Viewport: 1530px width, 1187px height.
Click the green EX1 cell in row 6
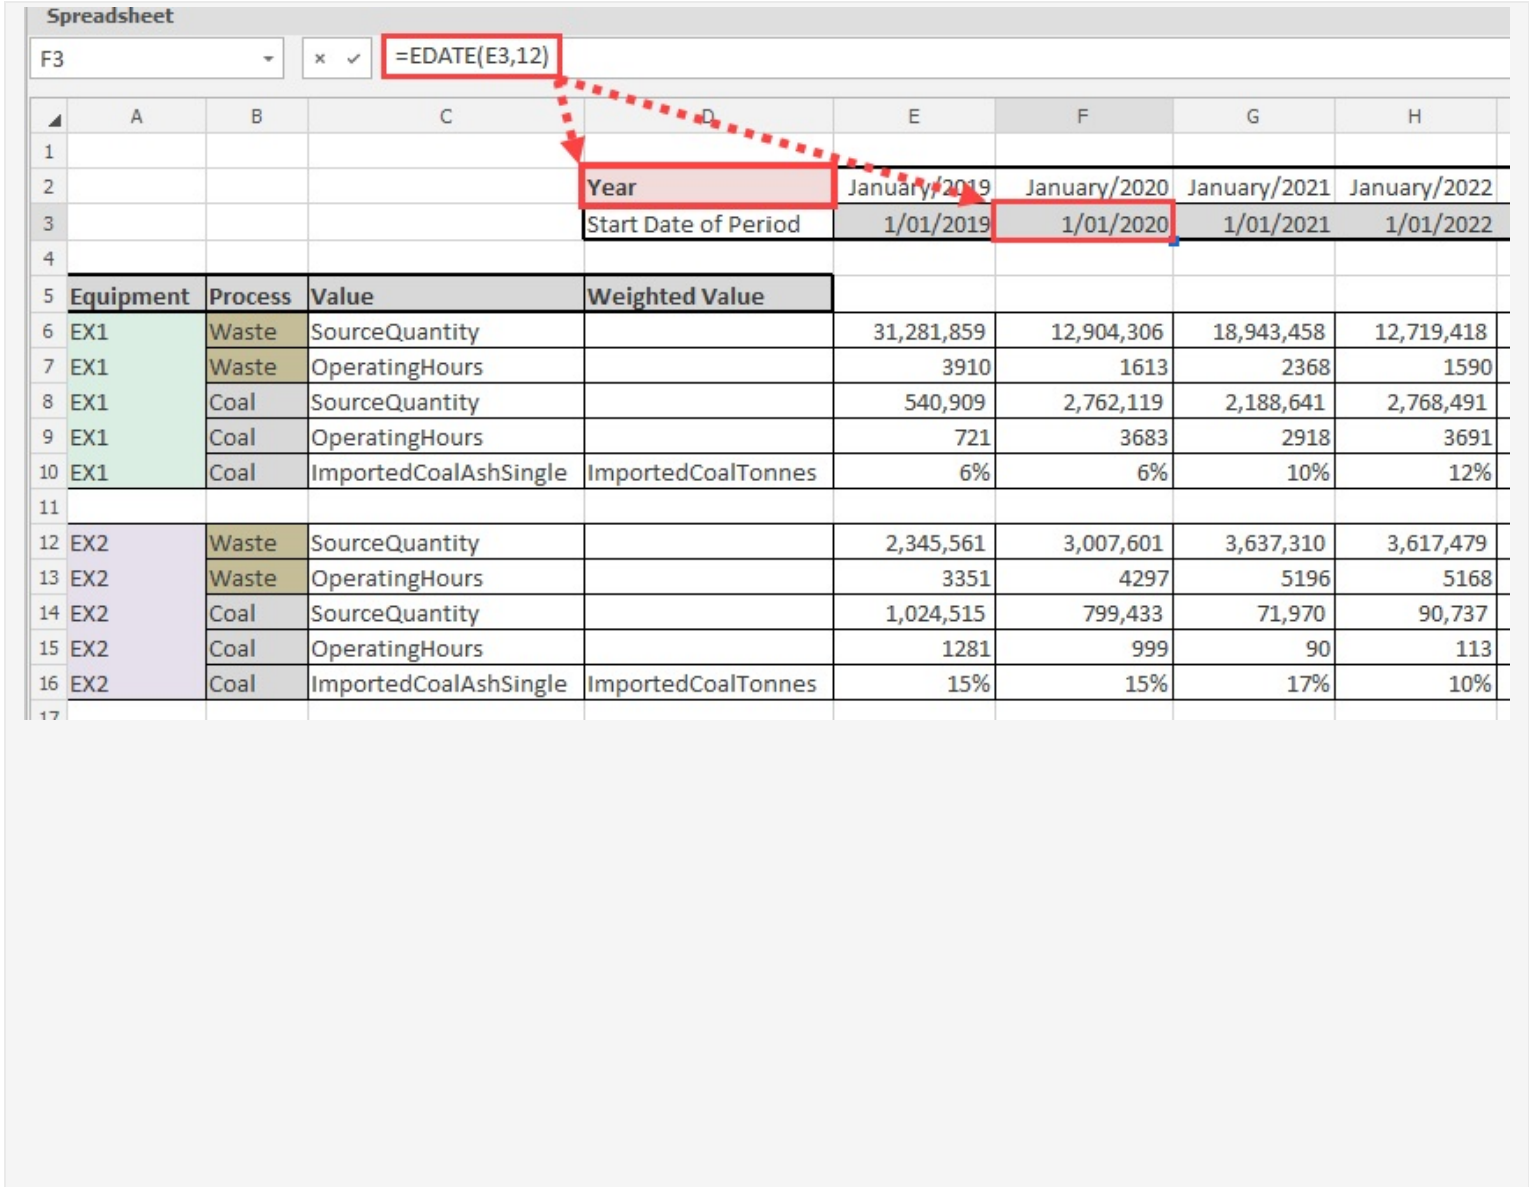coord(136,332)
